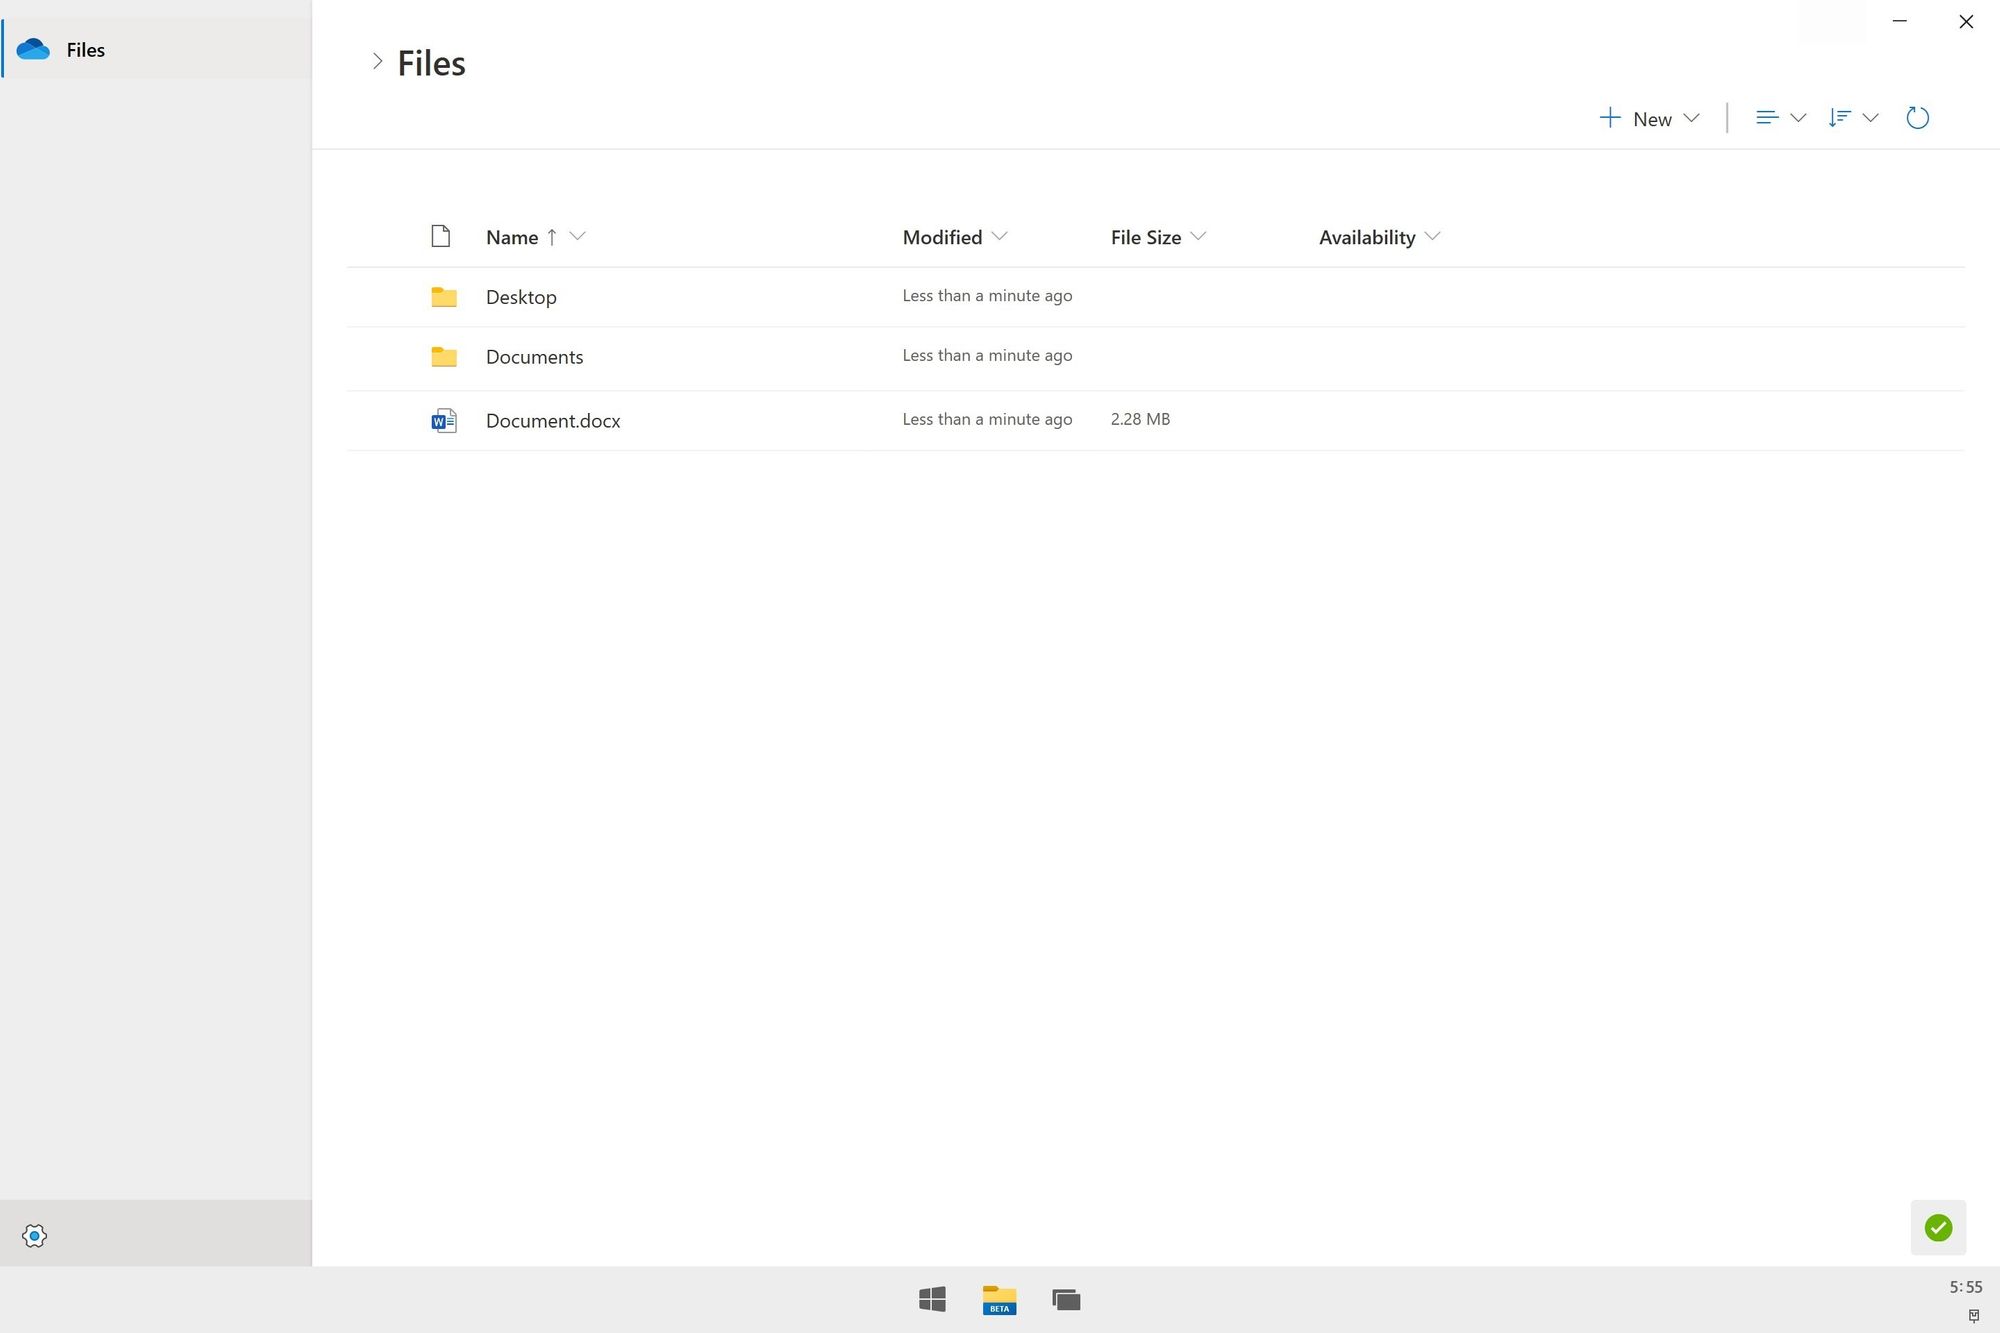Open the Documents folder
This screenshot has width=2000, height=1333.
pos(532,356)
